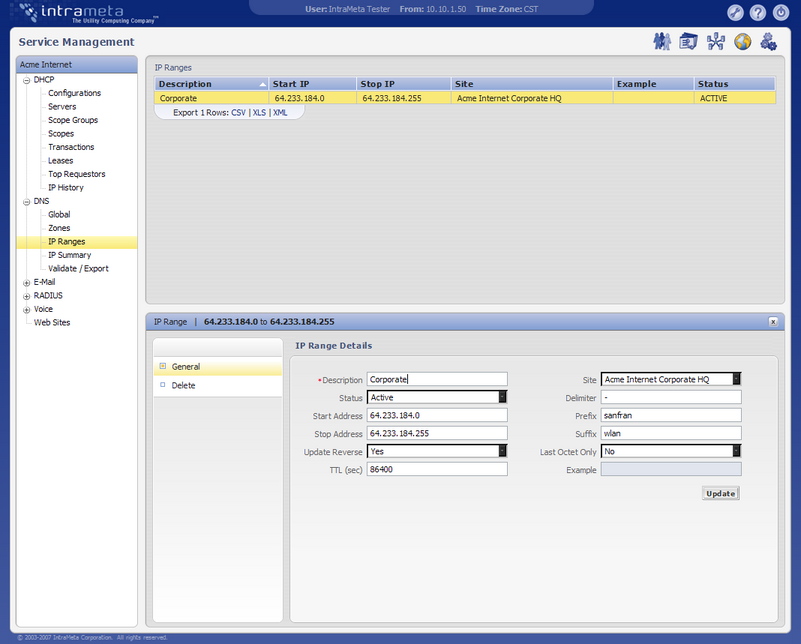Viewport: 801px width, 644px height.
Task: Open the wrench settings icon in header
Action: [735, 12]
